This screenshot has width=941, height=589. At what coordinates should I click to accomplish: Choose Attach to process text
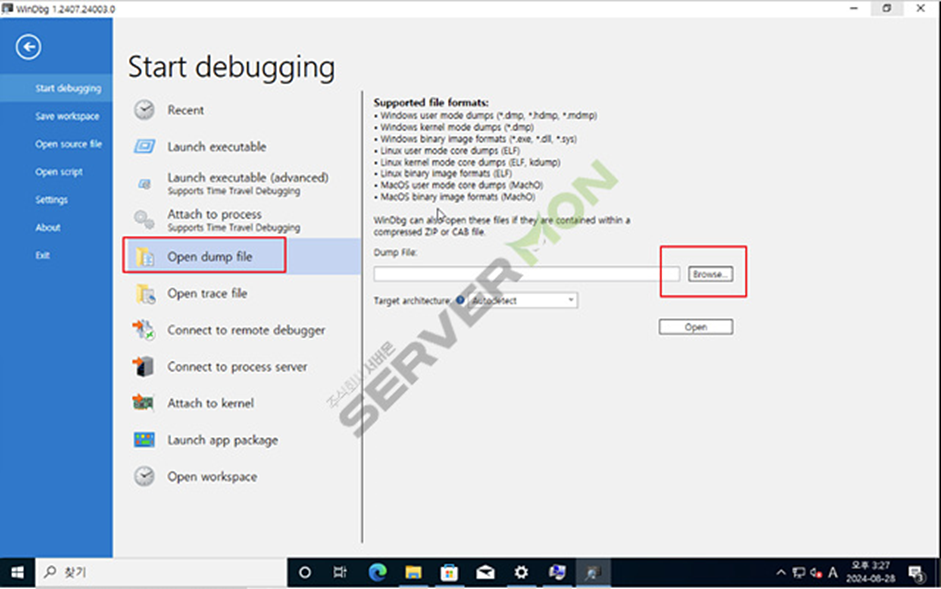(214, 214)
